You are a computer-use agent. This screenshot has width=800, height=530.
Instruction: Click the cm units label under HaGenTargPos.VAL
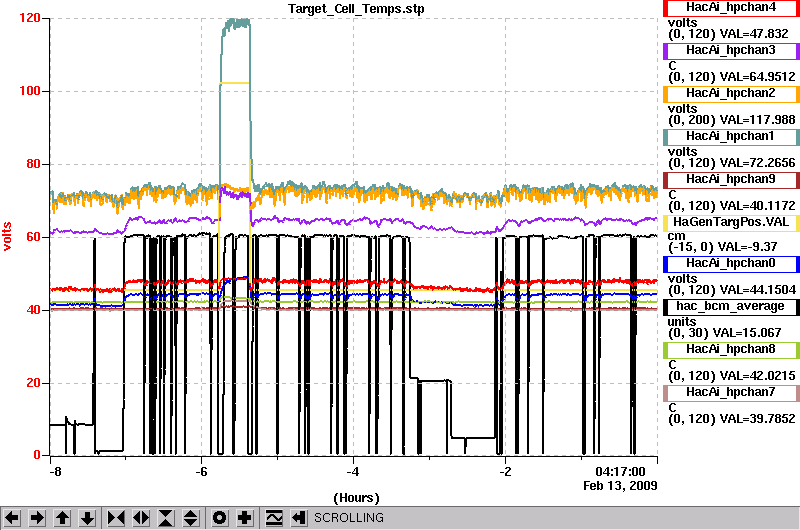click(x=677, y=236)
